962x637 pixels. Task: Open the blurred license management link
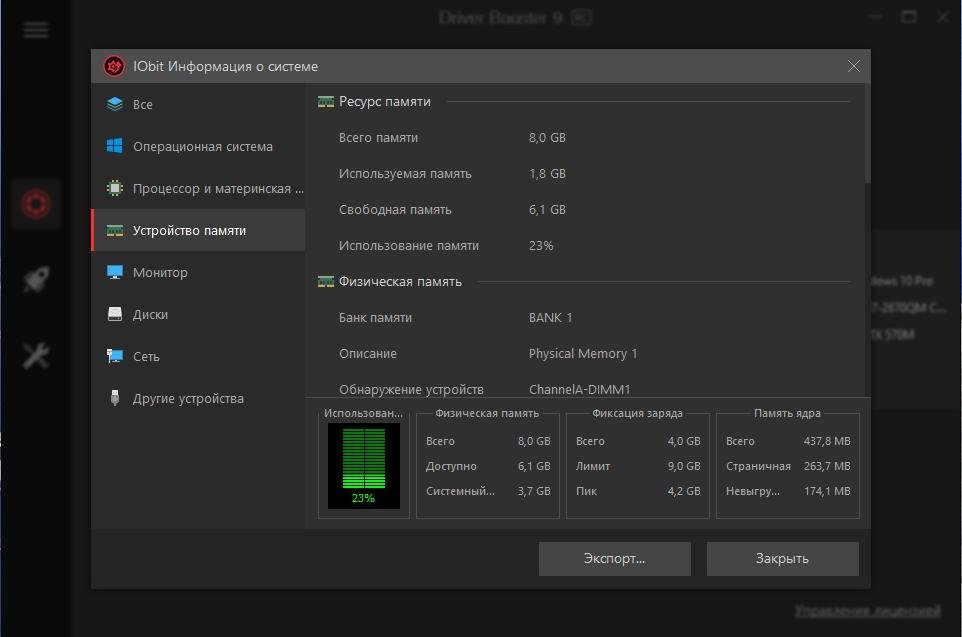[868, 611]
